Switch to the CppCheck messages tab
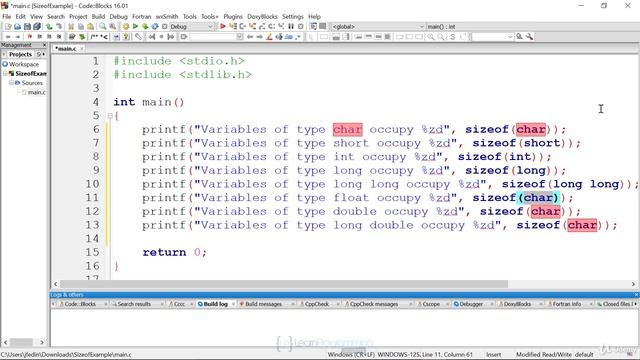The image size is (640, 360). (373, 304)
